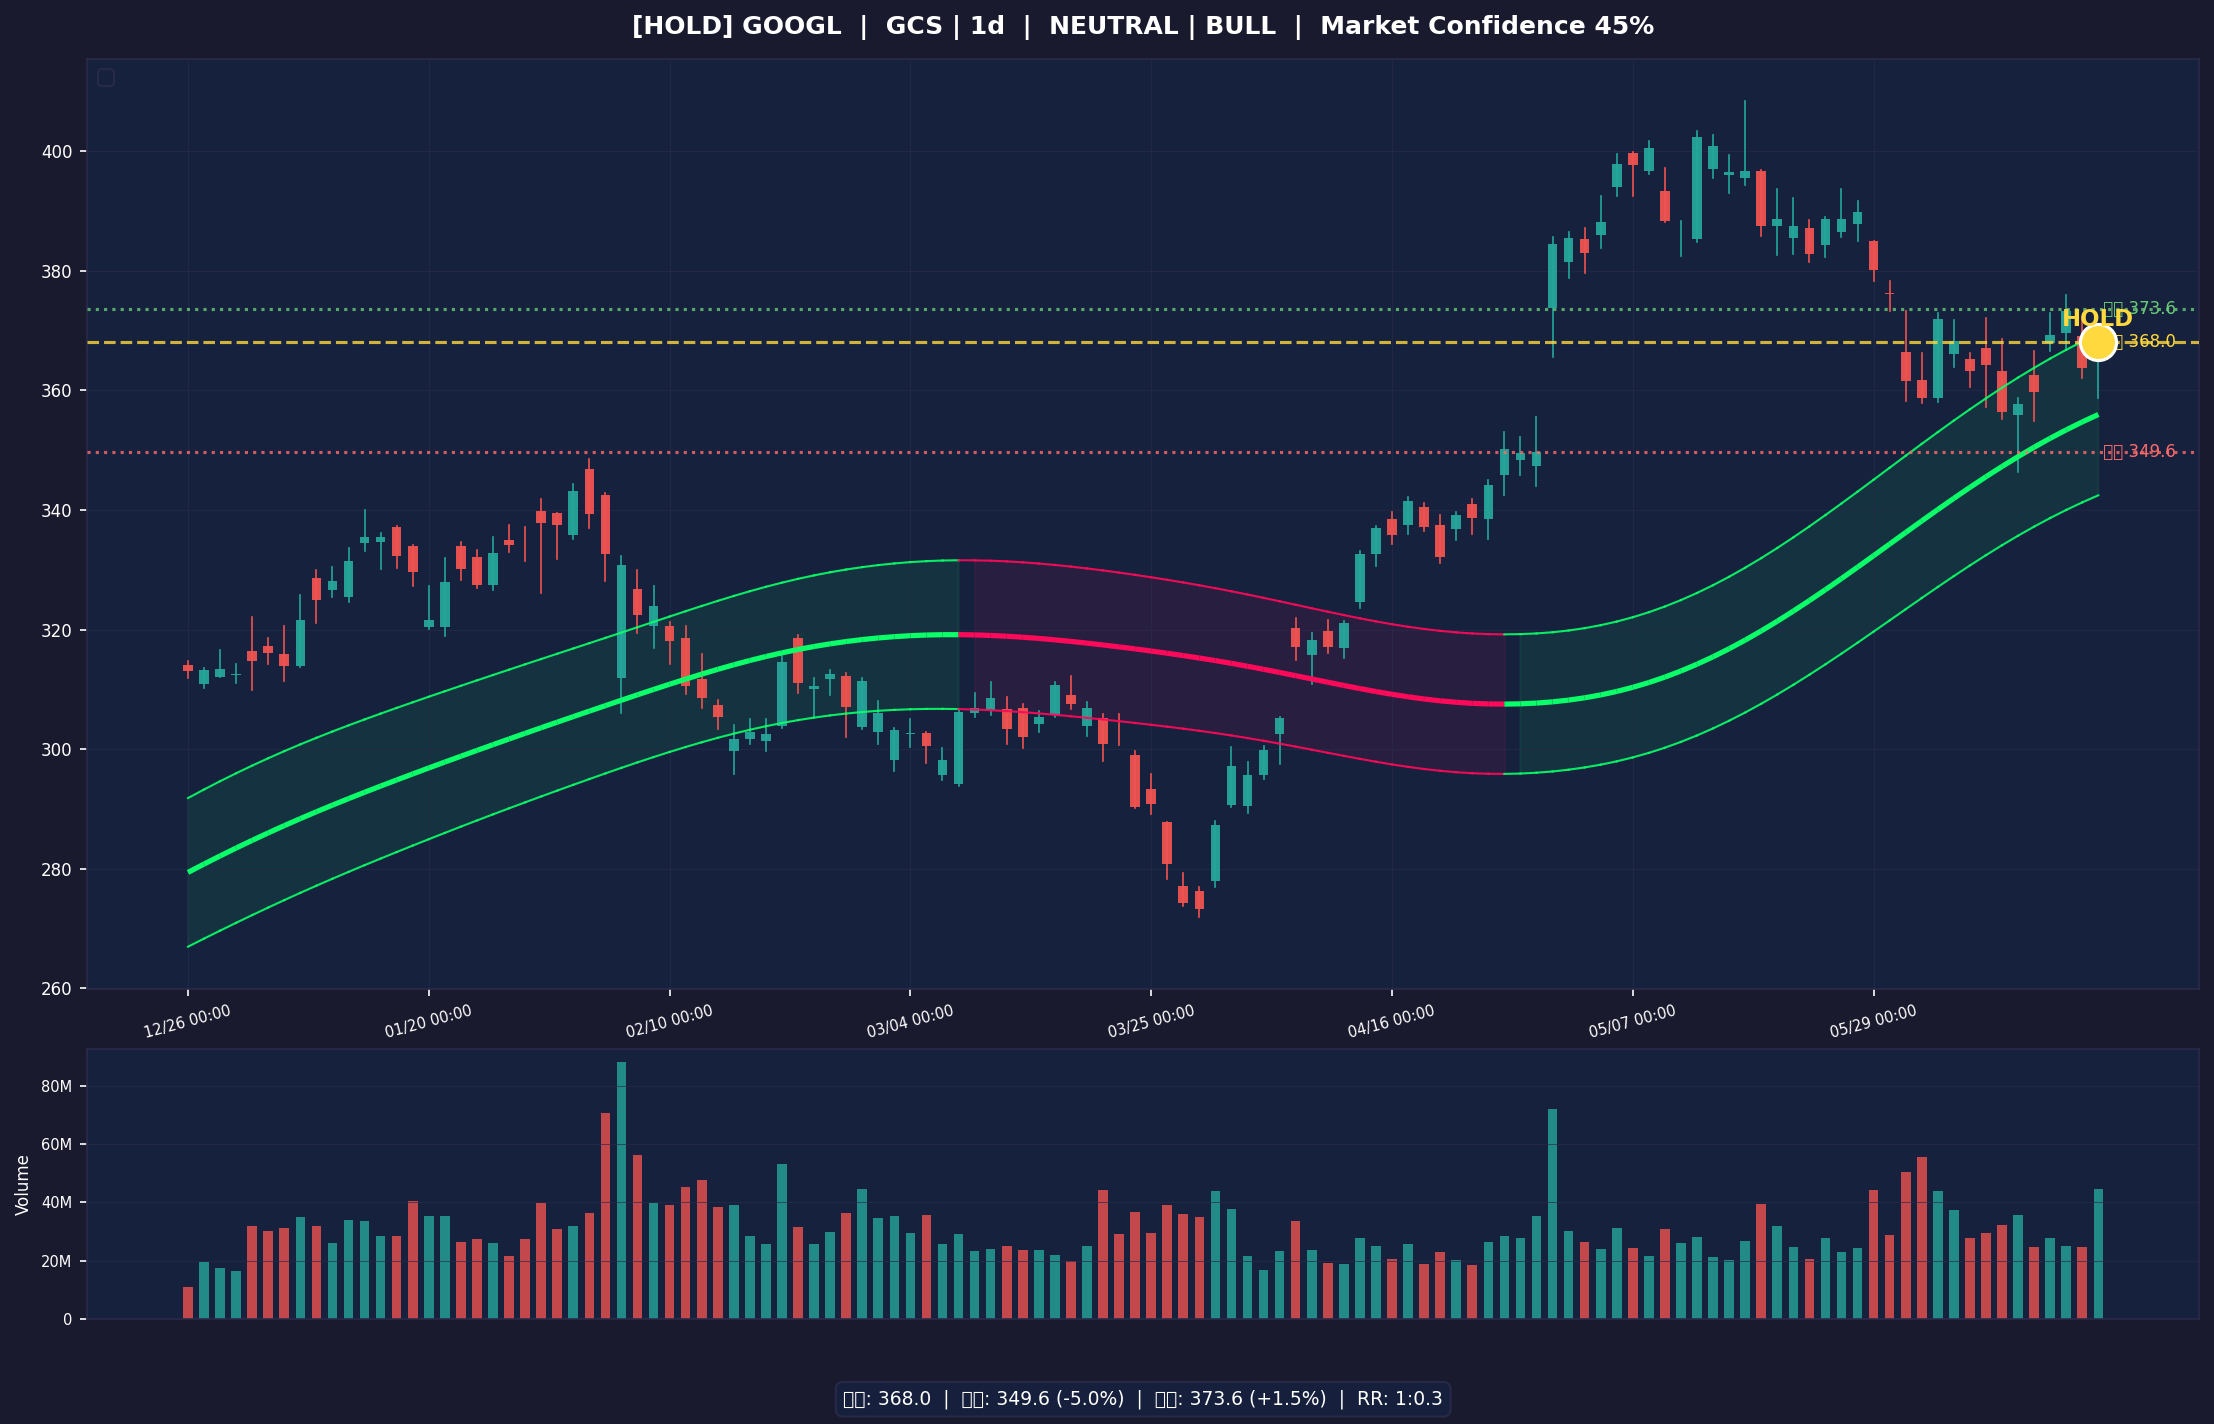Click the "02/10 00:00" date label
The height and width of the screenshot is (1424, 2214).
coord(669,1021)
